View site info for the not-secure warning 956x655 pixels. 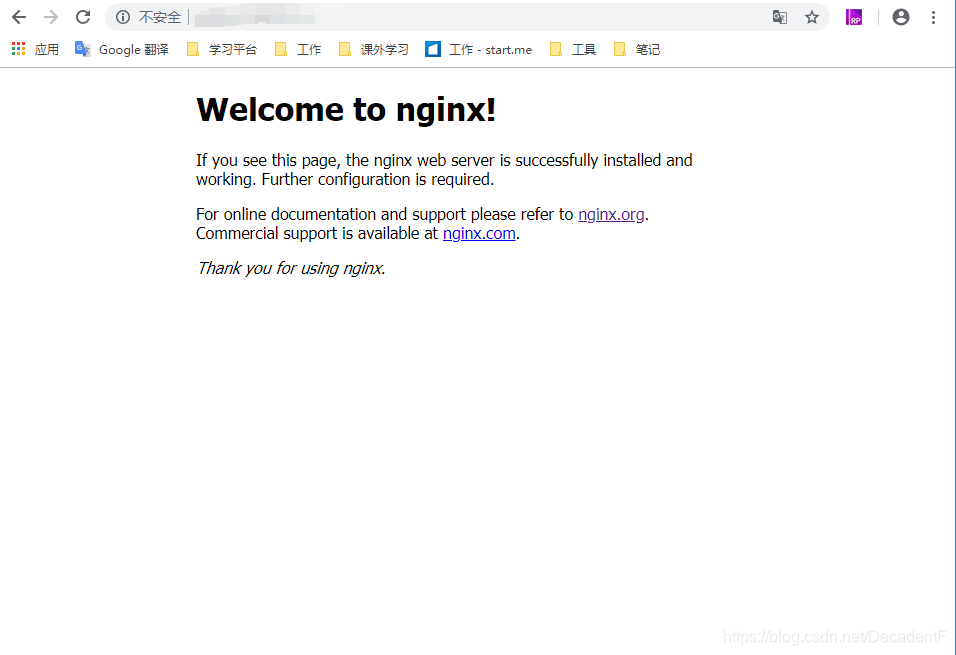click(123, 17)
